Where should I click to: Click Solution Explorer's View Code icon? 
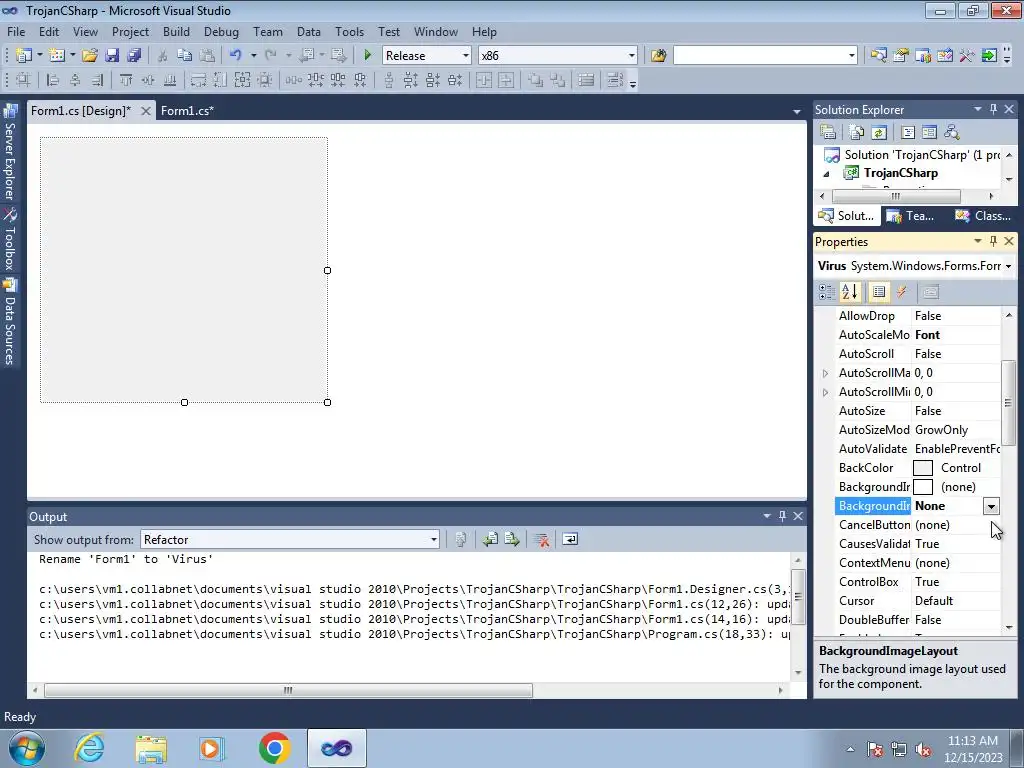tap(908, 133)
